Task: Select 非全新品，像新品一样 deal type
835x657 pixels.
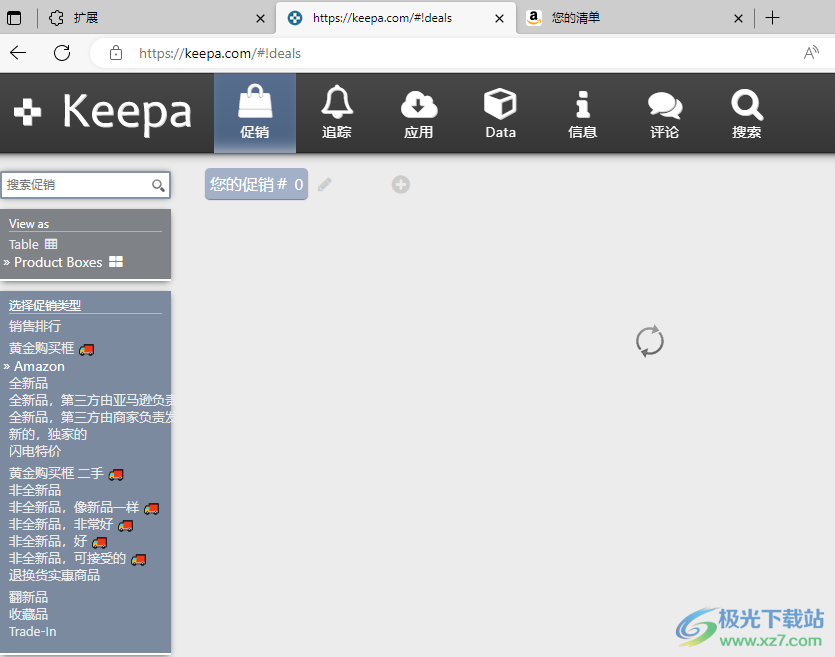Action: coord(84,507)
